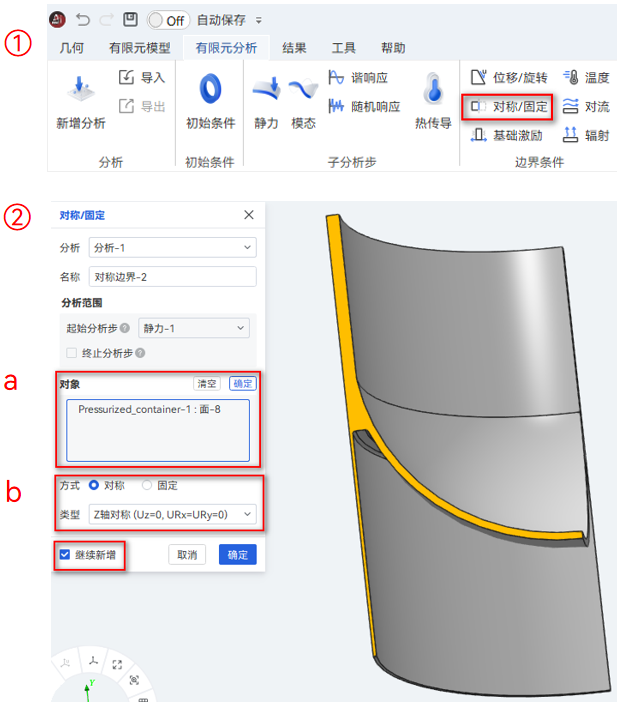Switch to the 有限元分析 tab
Image resolution: width=617 pixels, height=702 pixels.
point(226,48)
